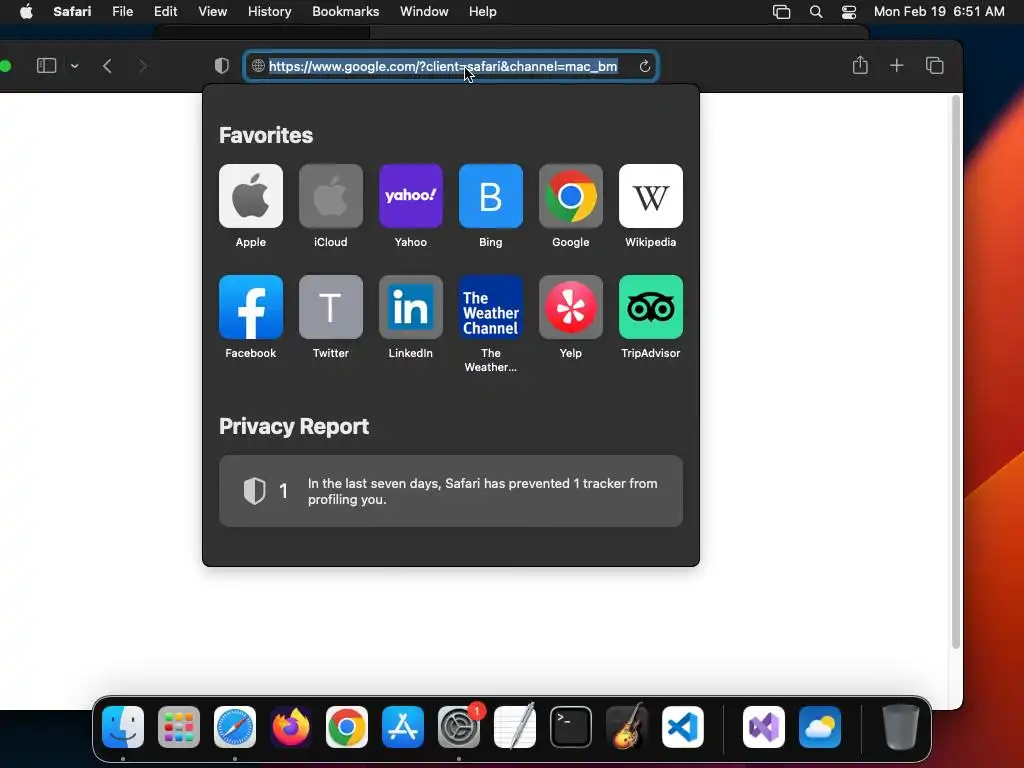Screen dimensions: 1024x768
Task: Launch Visual Studio from the Dock
Action: point(764,727)
